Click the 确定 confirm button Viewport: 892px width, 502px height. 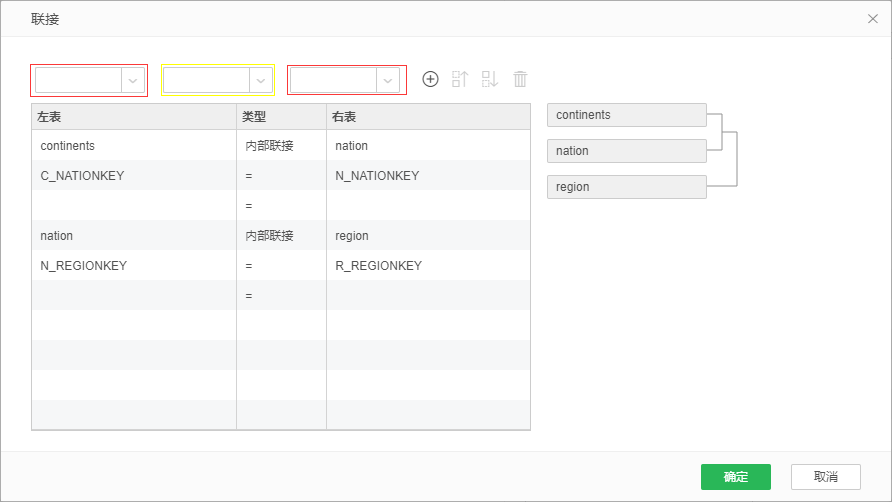tap(735, 477)
